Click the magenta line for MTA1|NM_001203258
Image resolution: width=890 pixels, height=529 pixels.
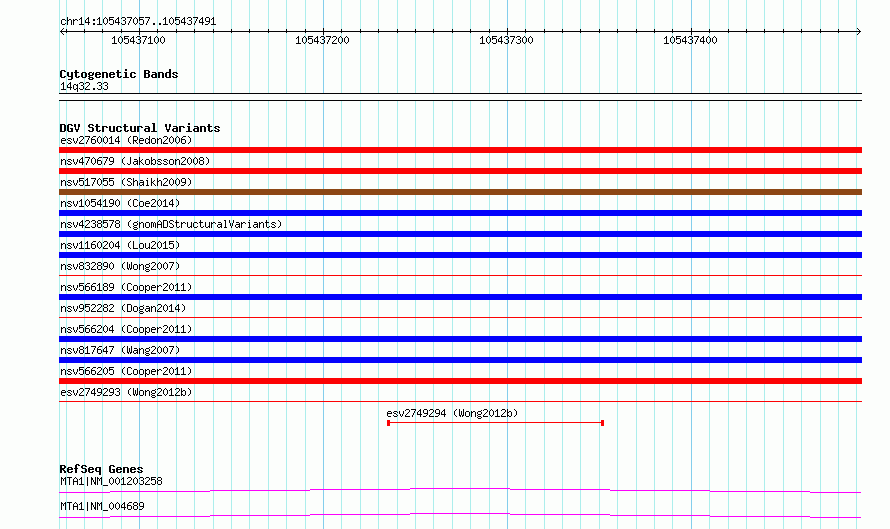pos(460,490)
